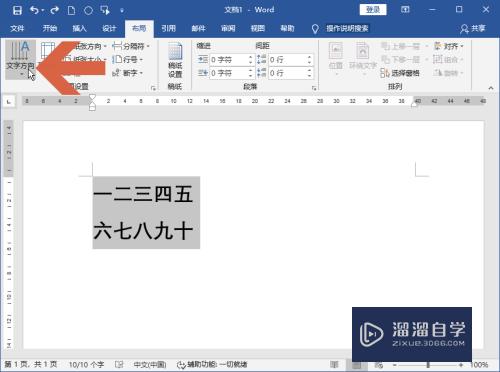Click the text line 六七八九十
500x372 pixels.
click(143, 231)
